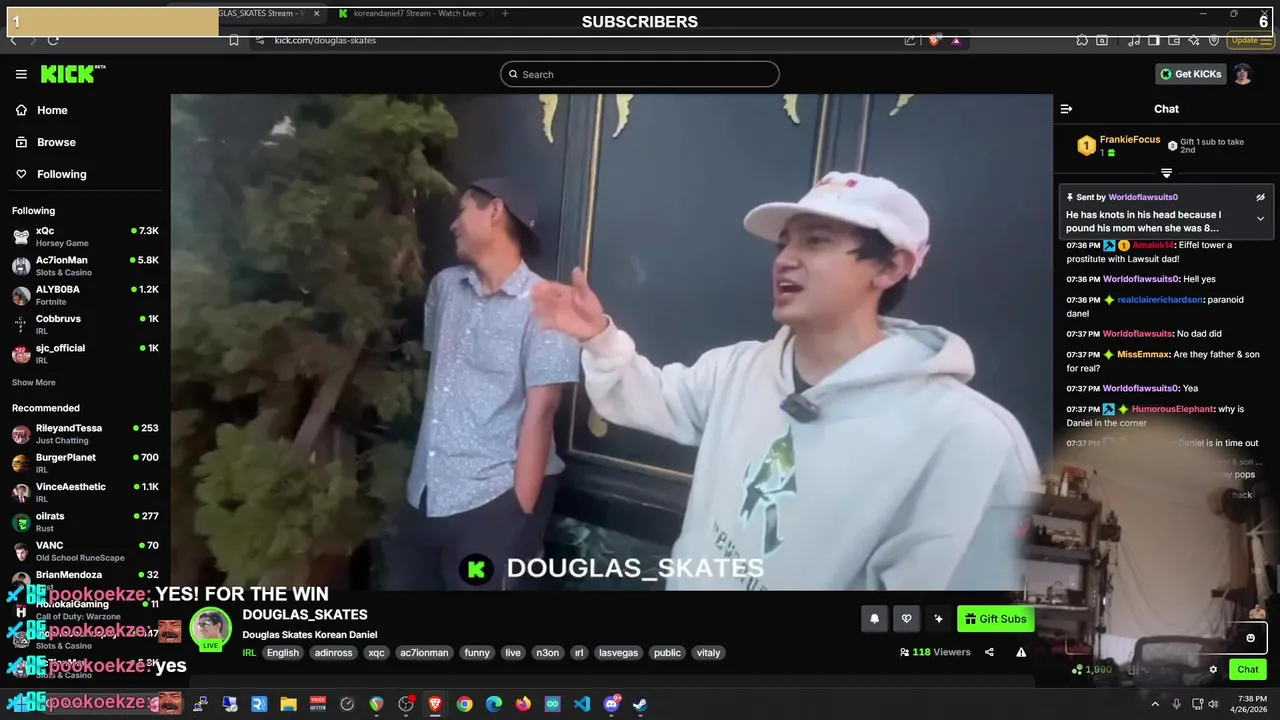Open Cobbruvs channel in Following
Screen dimensions: 1280x720
tap(85, 324)
